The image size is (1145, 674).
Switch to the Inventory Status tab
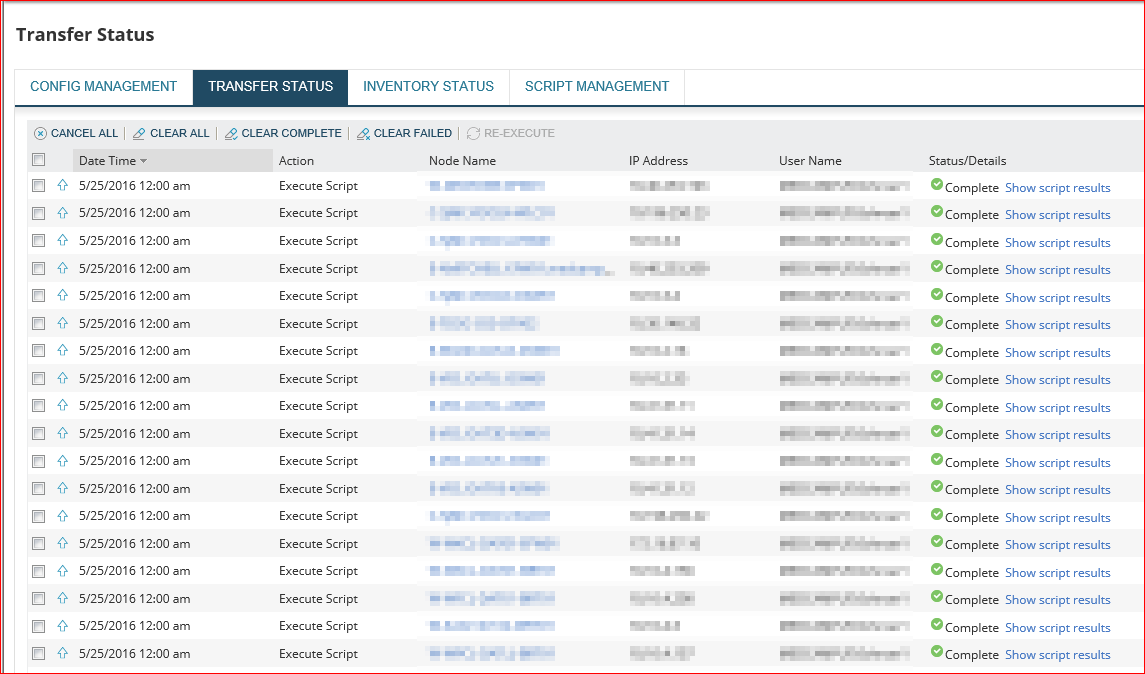(x=429, y=87)
